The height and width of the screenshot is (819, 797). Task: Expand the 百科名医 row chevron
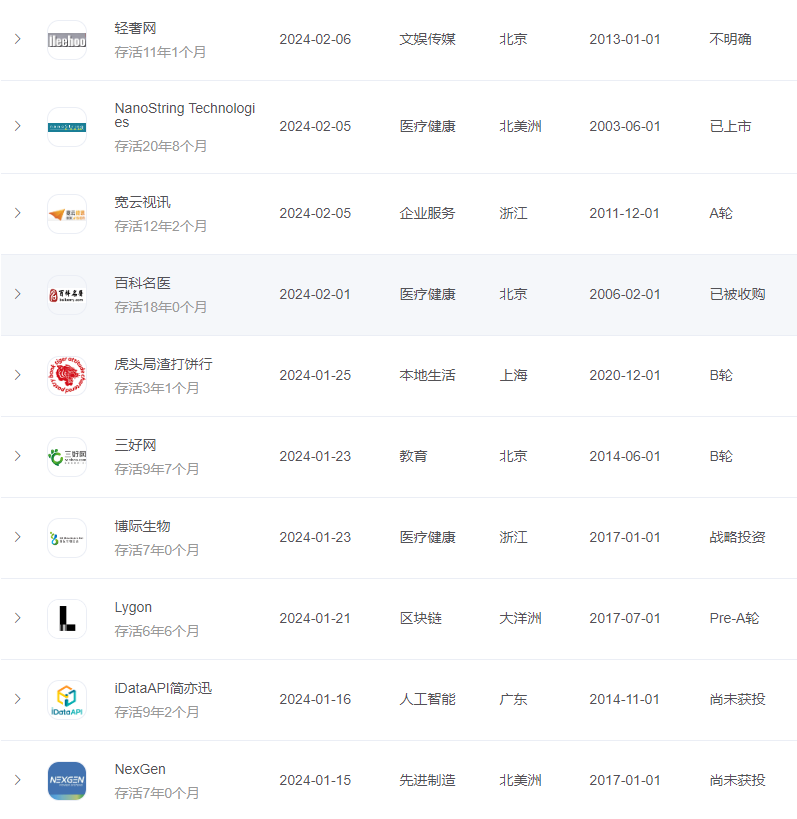pyautogui.click(x=18, y=294)
